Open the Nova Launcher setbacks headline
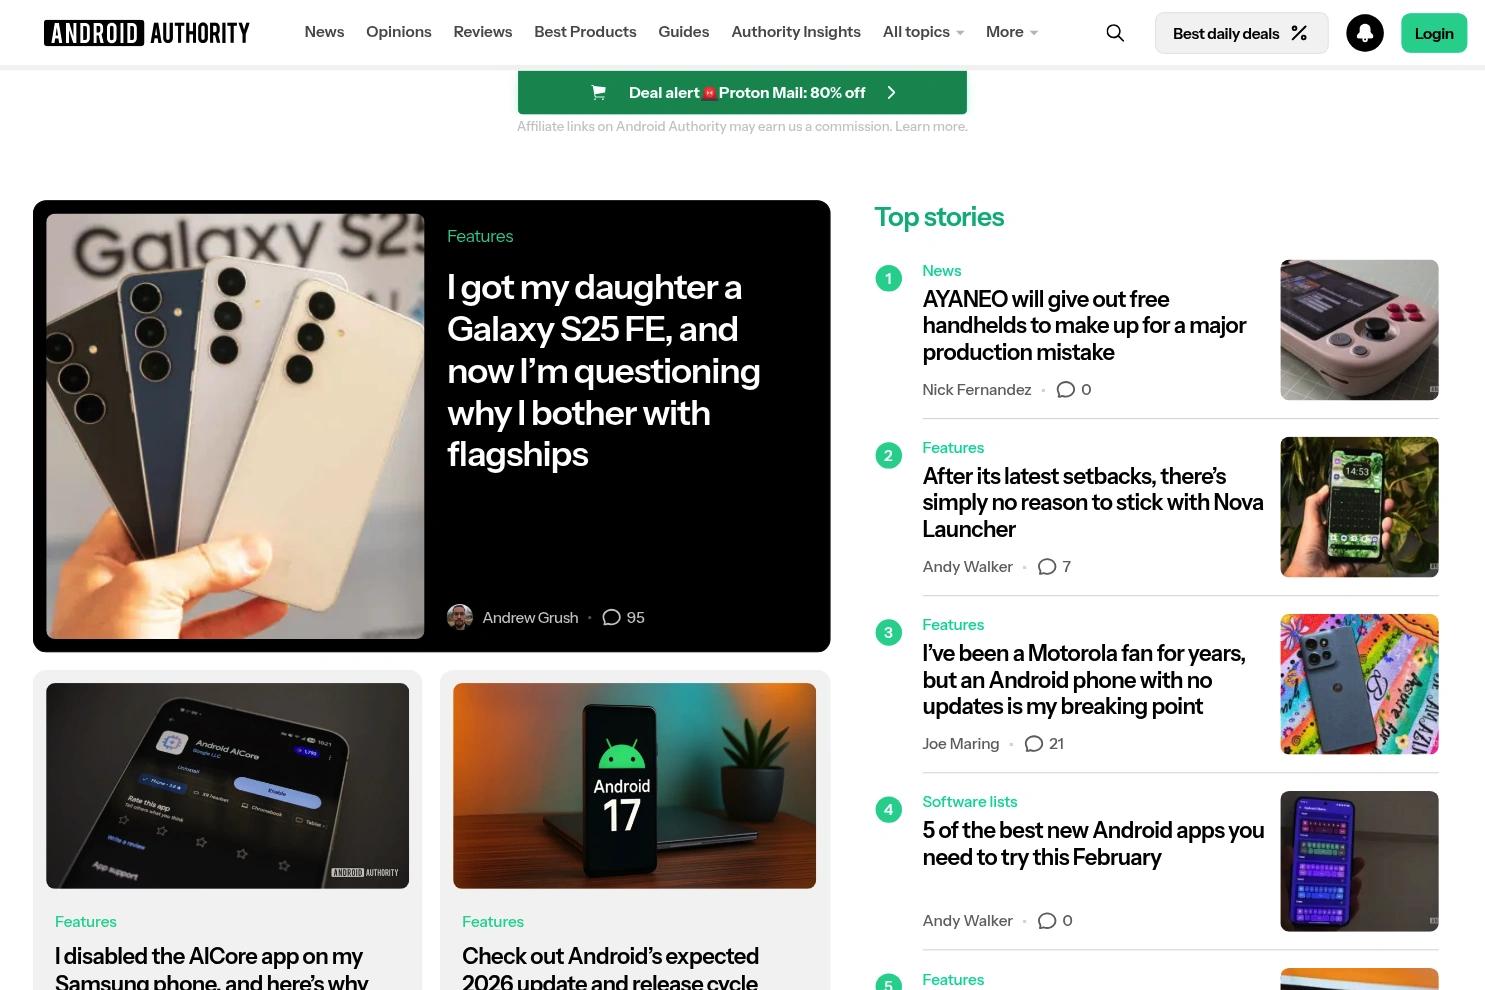This screenshot has height=990, width=1485. click(1093, 503)
